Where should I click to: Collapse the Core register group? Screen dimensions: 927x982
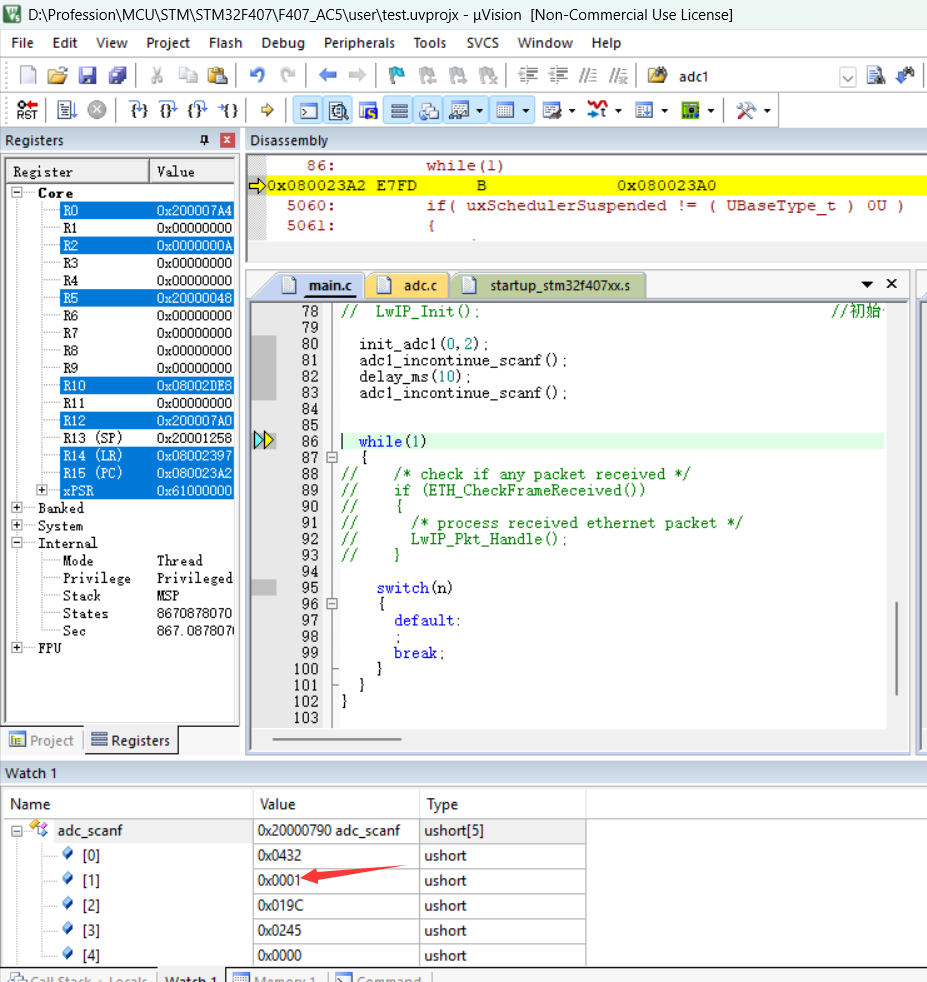tap(17, 192)
